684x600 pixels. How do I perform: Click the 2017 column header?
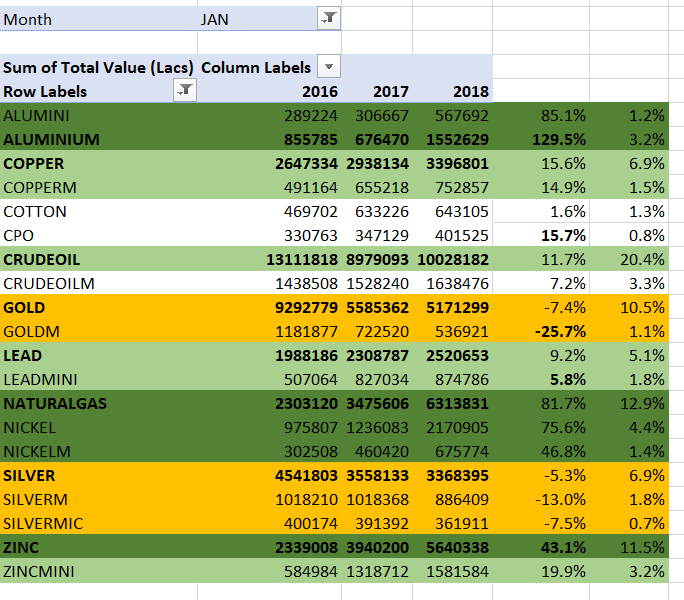pos(391,91)
